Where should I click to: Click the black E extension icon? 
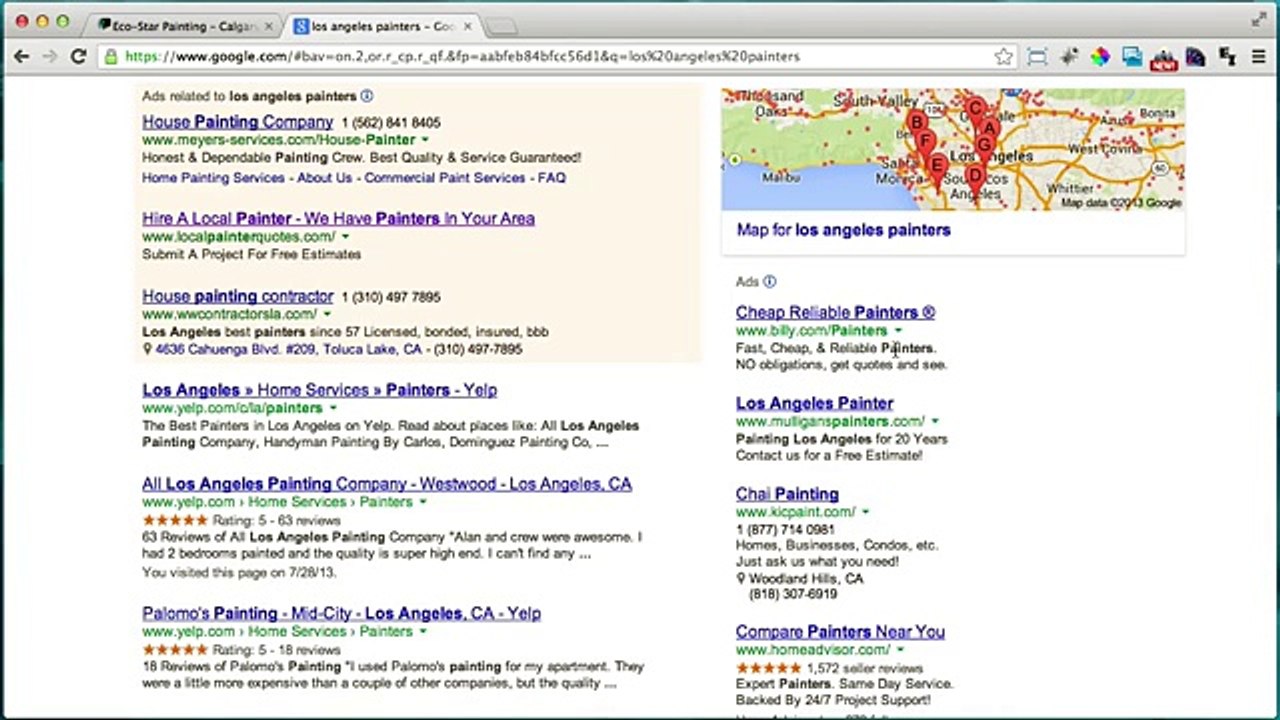pos(1226,57)
